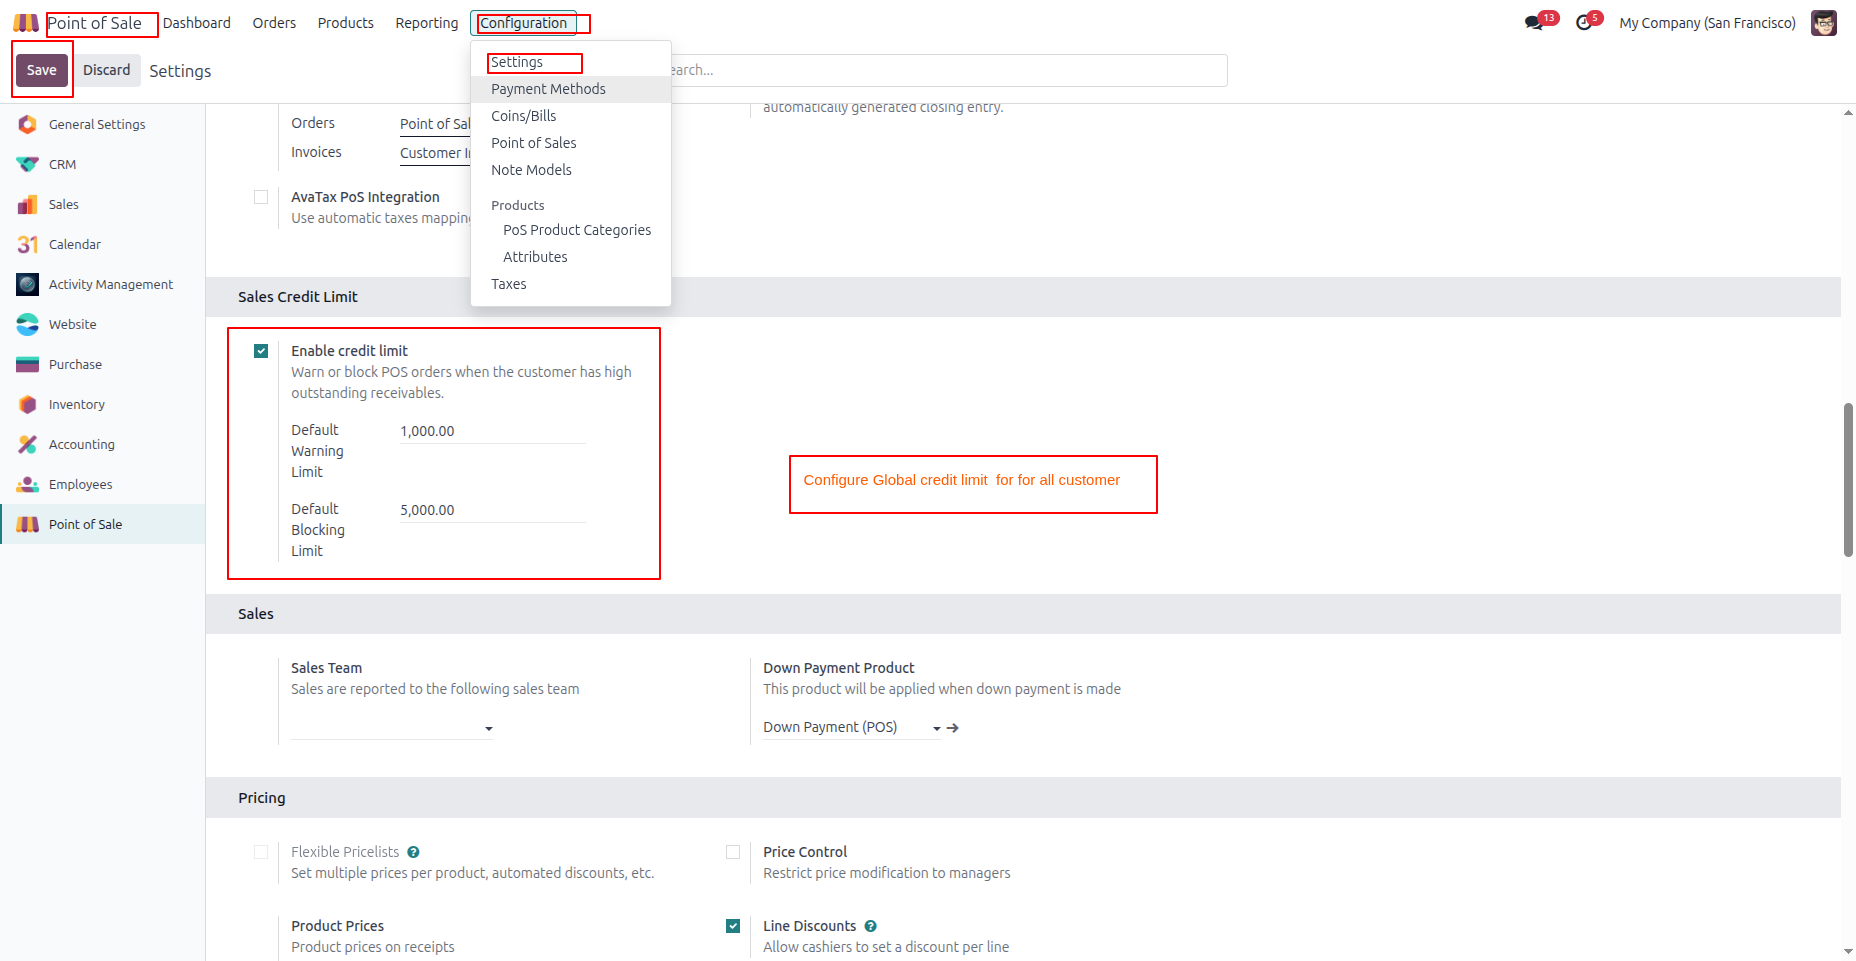Open the Products menu
Viewport: 1856px width, 961px height.
[x=346, y=23]
